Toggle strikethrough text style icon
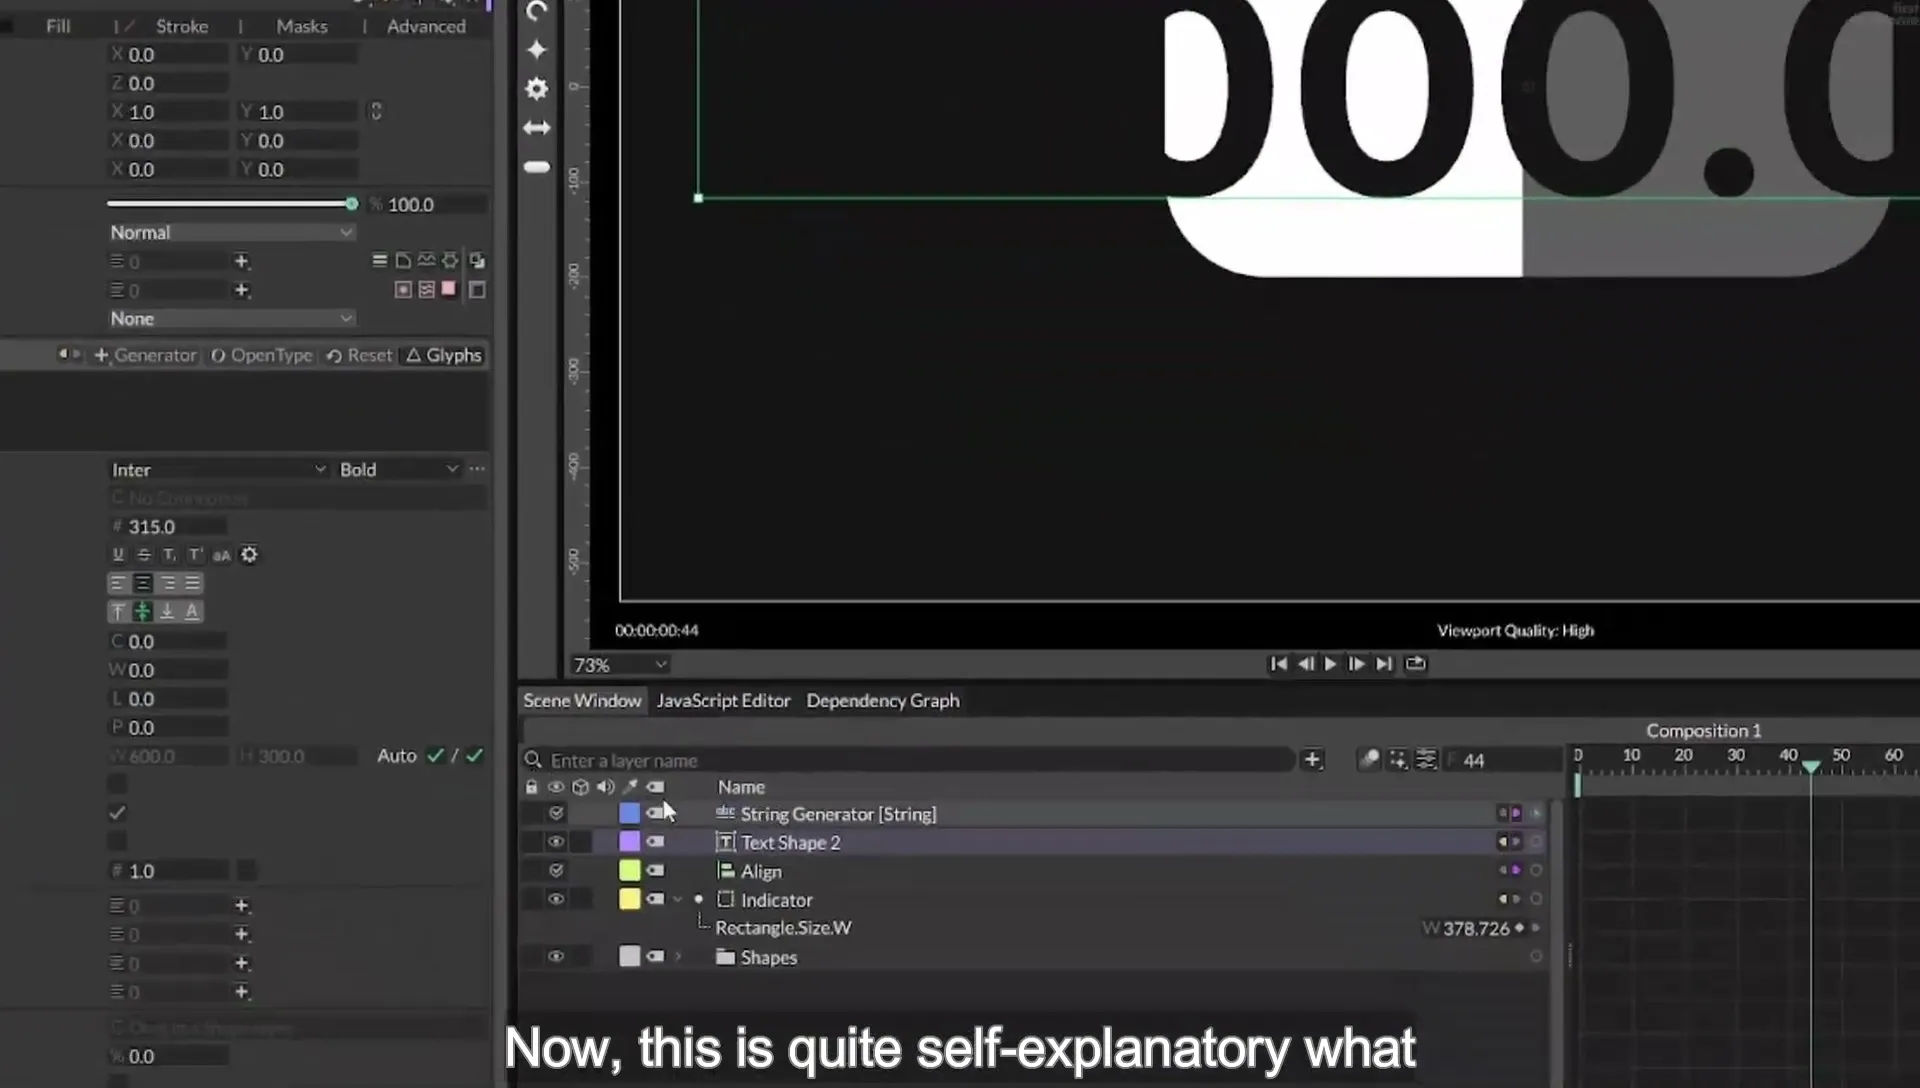This screenshot has width=1920, height=1088. pyautogui.click(x=144, y=555)
